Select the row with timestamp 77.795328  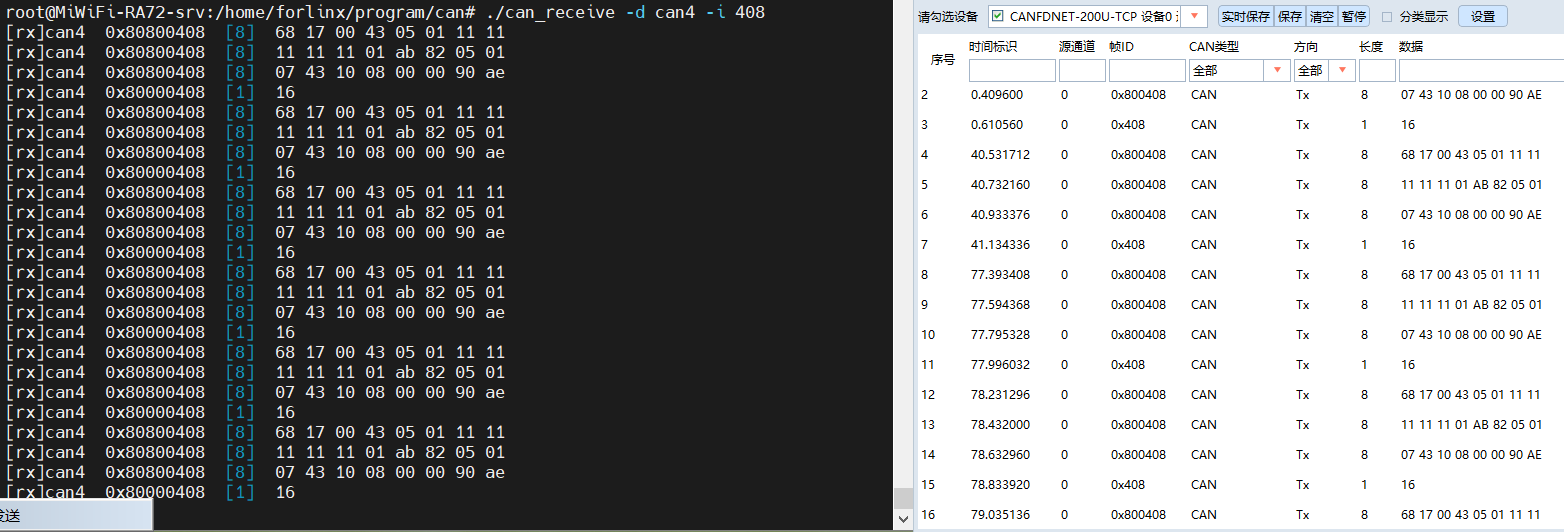point(1240,335)
